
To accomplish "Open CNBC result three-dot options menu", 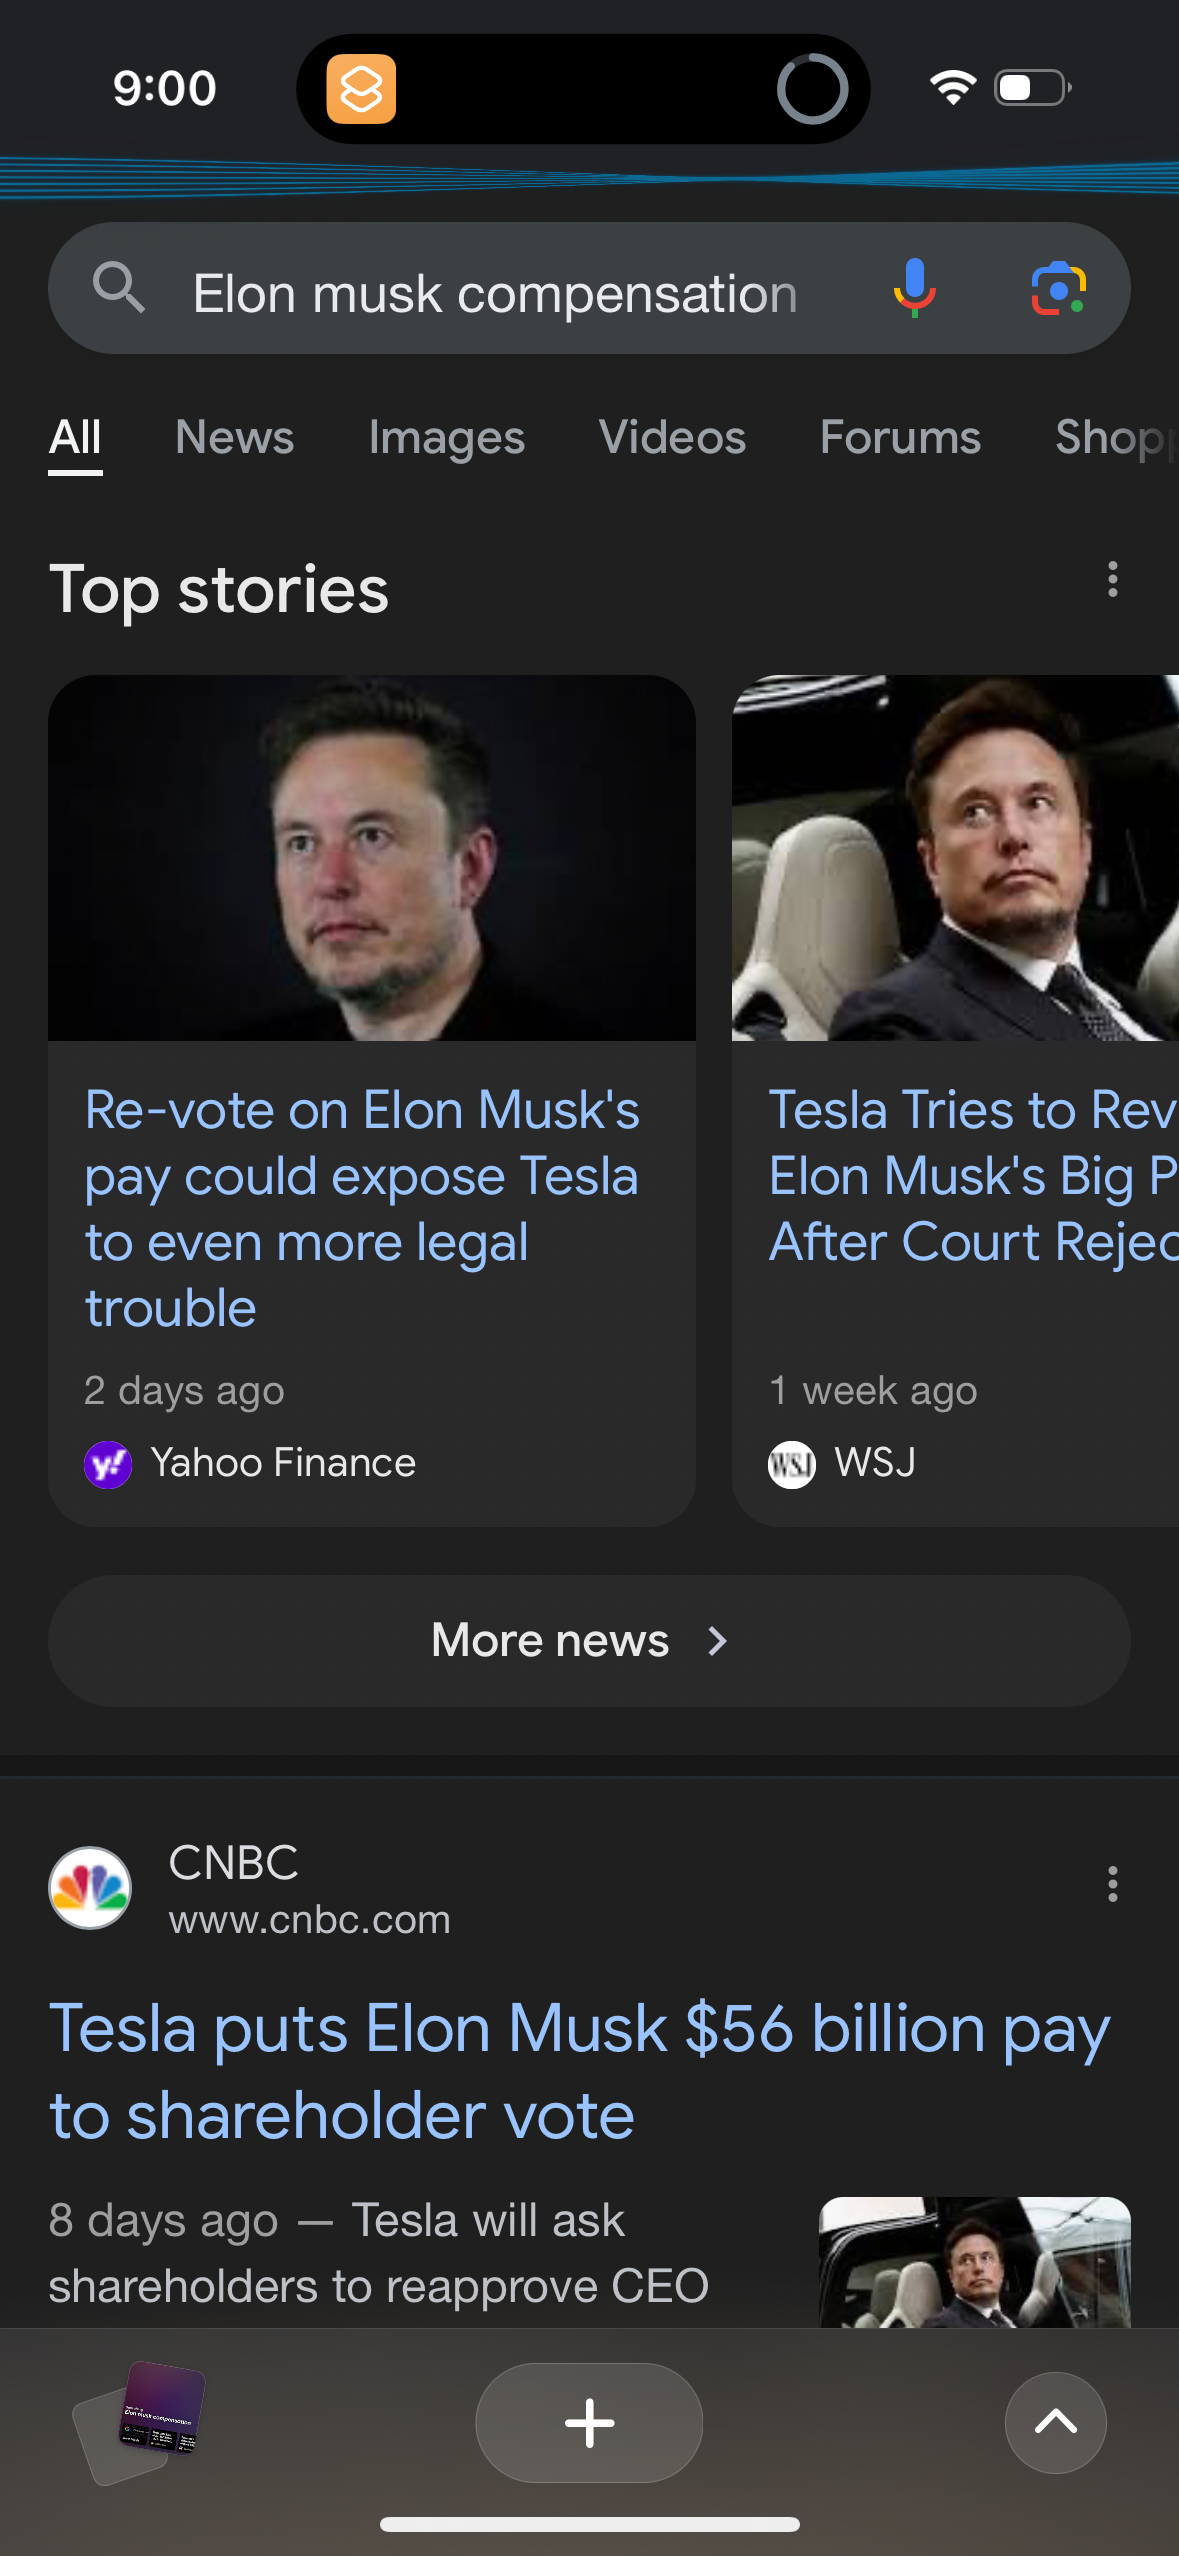I will click(x=1112, y=1884).
